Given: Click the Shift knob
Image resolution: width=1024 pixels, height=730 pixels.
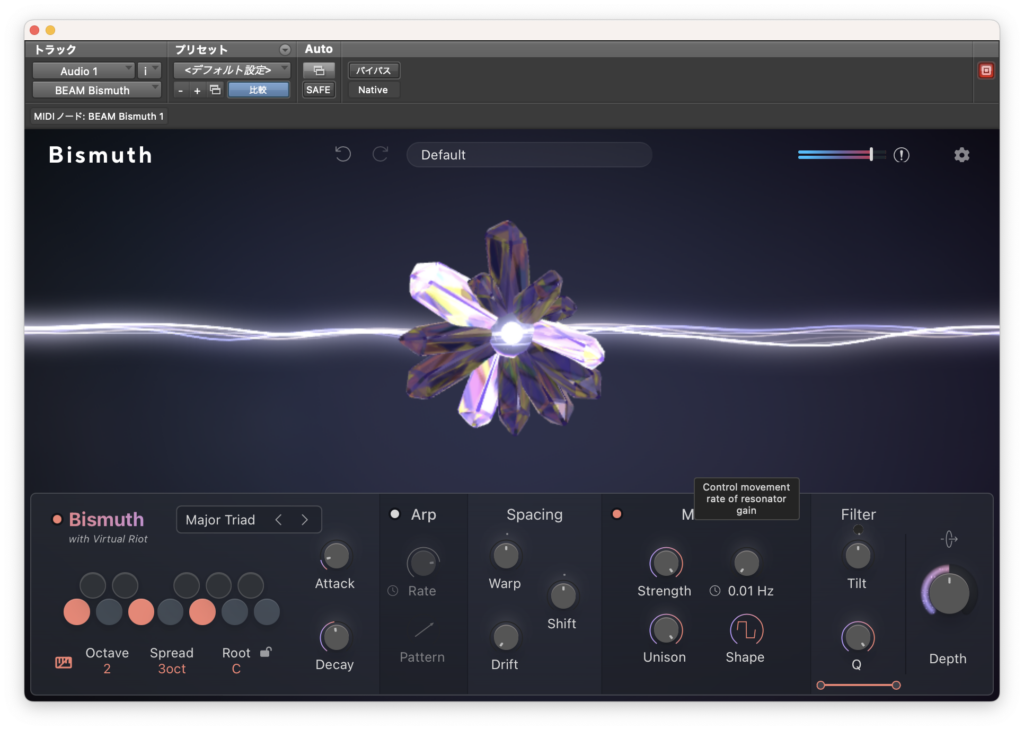Looking at the screenshot, I should 563,595.
